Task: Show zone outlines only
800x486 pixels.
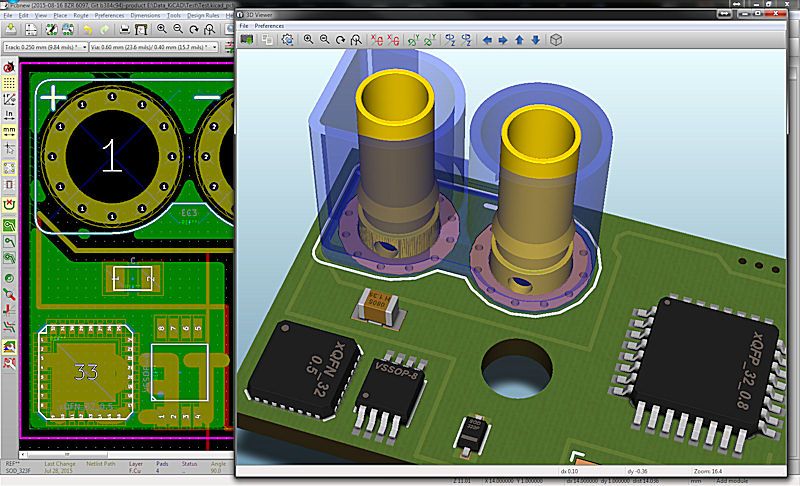Action: 9,258
